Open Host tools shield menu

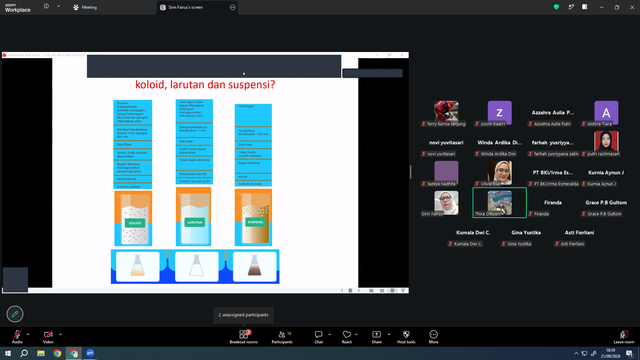(x=406, y=337)
